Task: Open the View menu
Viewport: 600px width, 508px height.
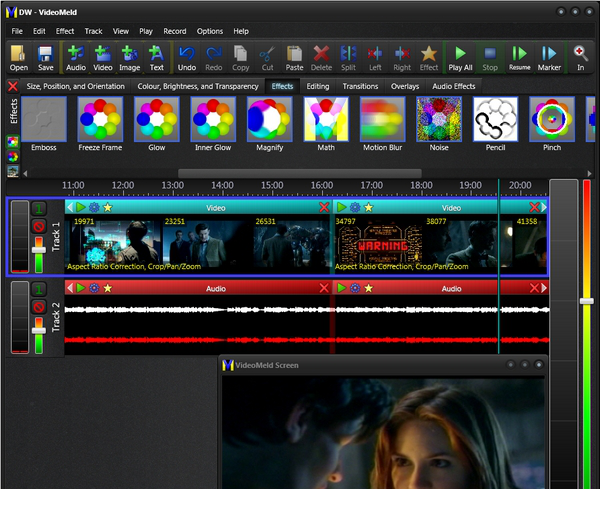Action: pos(121,31)
